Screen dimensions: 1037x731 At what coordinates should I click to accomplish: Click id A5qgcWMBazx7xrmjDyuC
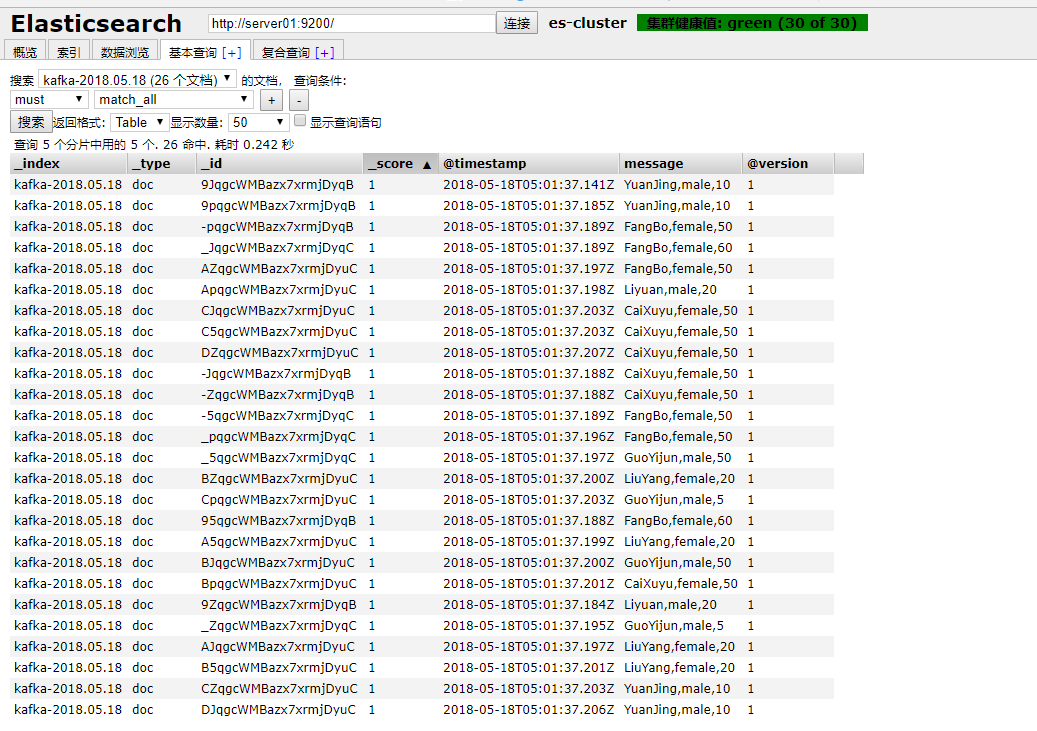[278, 542]
